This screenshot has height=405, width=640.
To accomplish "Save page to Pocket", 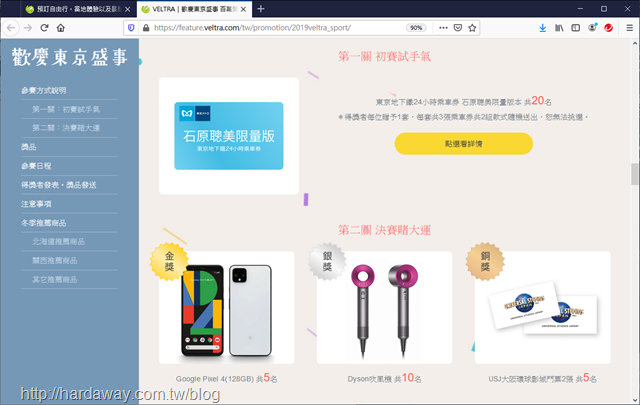I will [458, 28].
